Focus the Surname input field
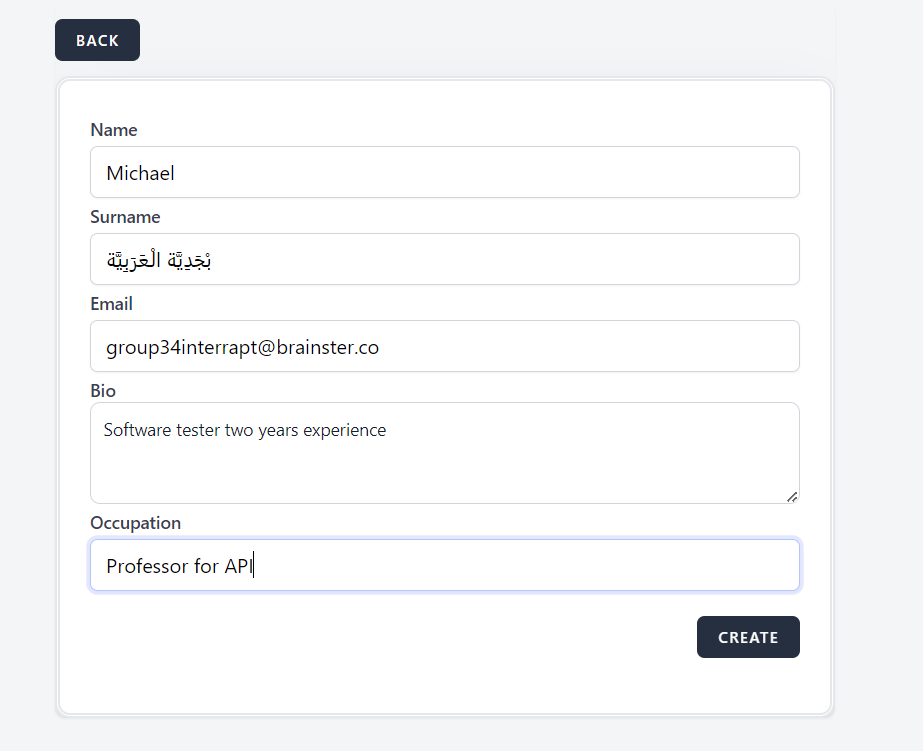 point(444,259)
